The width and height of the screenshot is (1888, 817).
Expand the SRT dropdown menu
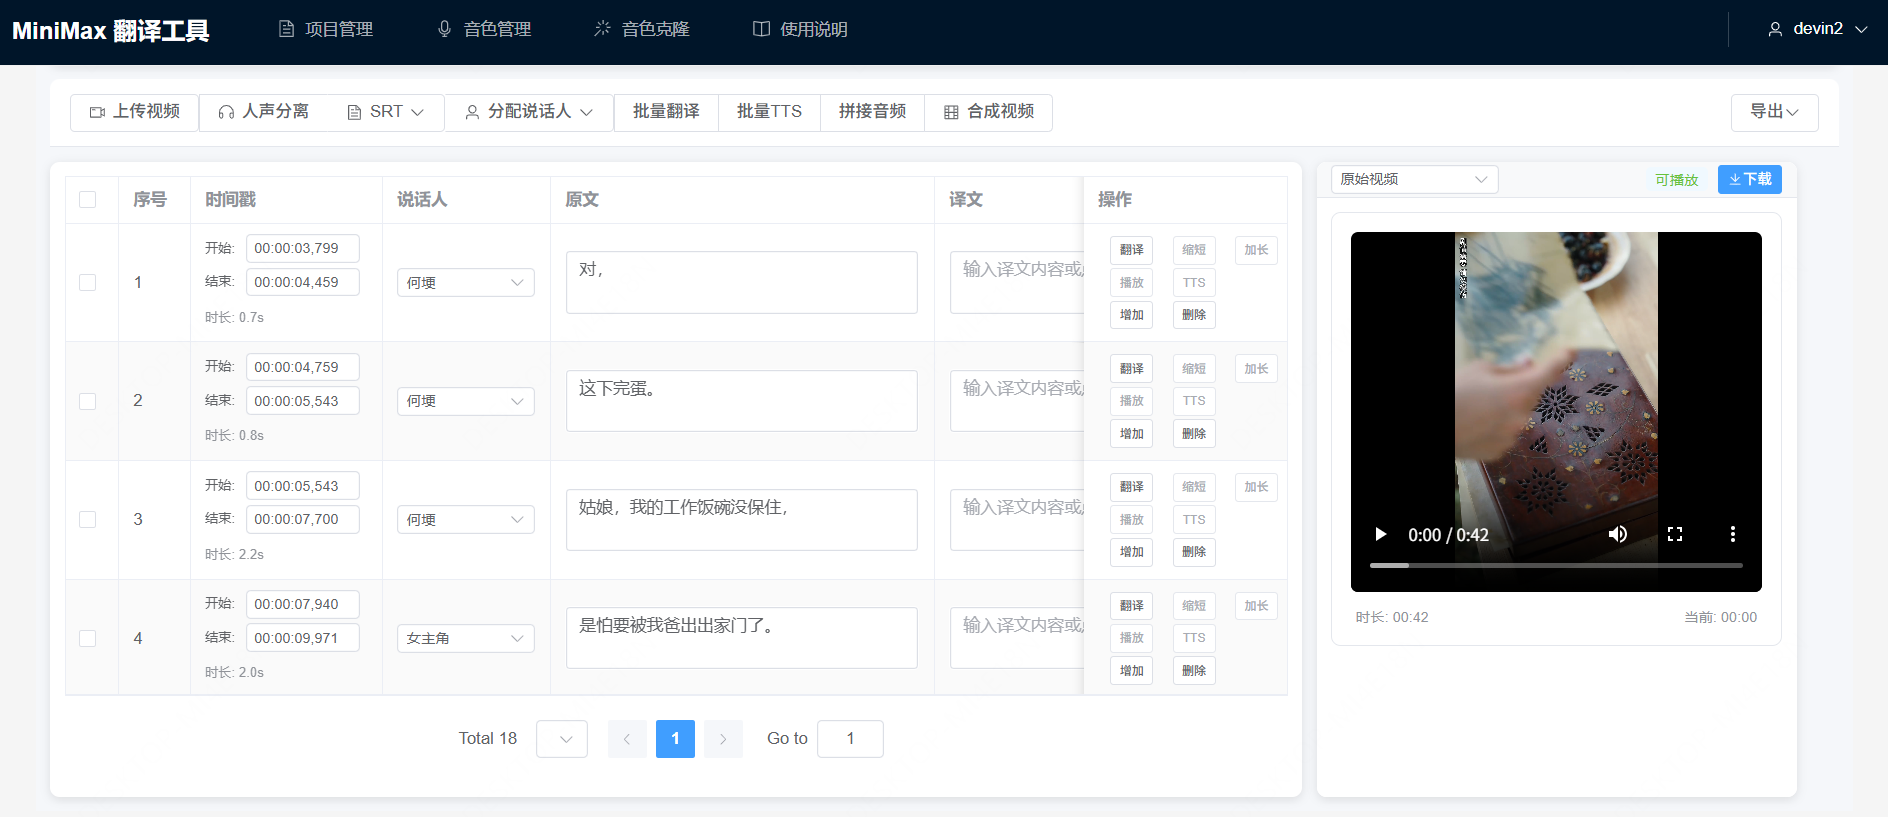pyautogui.click(x=385, y=111)
